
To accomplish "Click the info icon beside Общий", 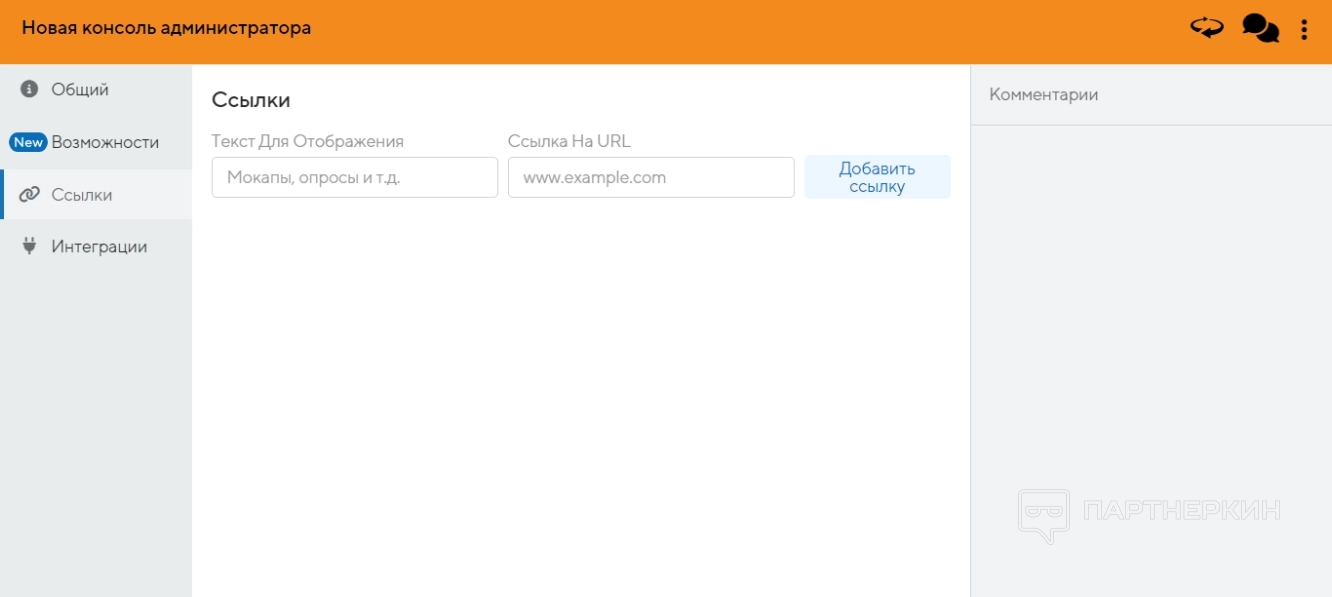I will click(x=29, y=89).
